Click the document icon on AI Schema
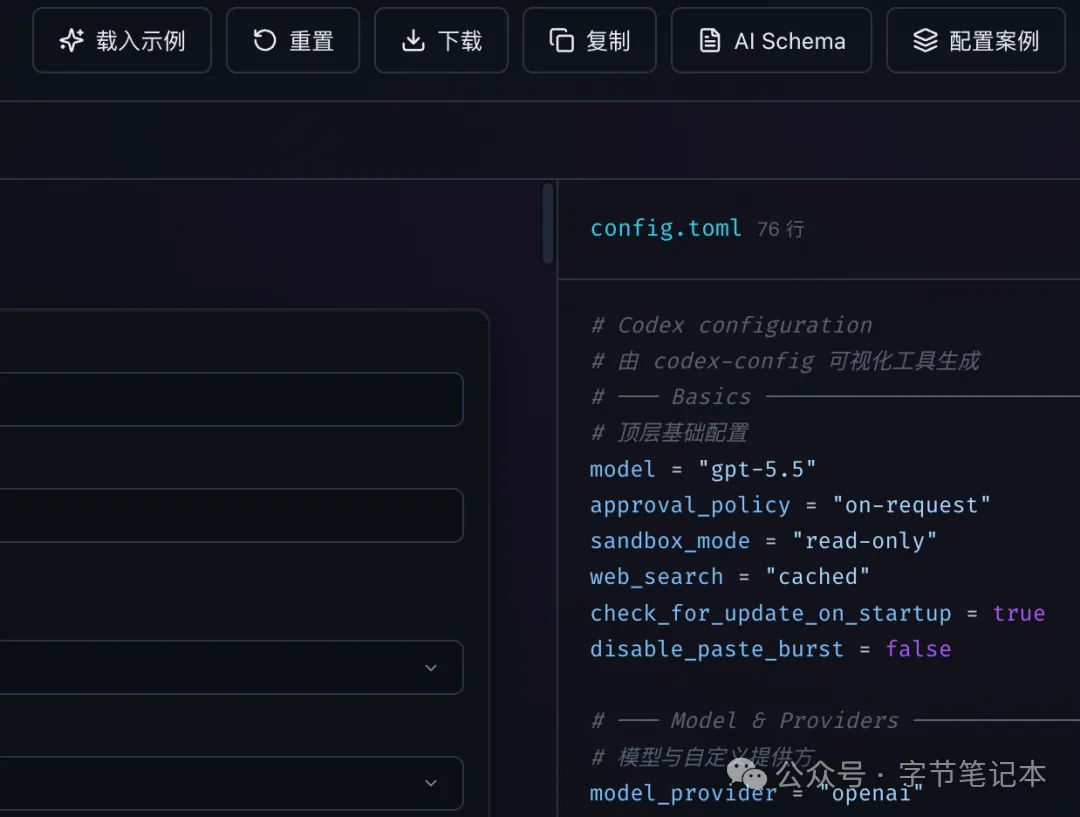1080x817 pixels. click(710, 41)
